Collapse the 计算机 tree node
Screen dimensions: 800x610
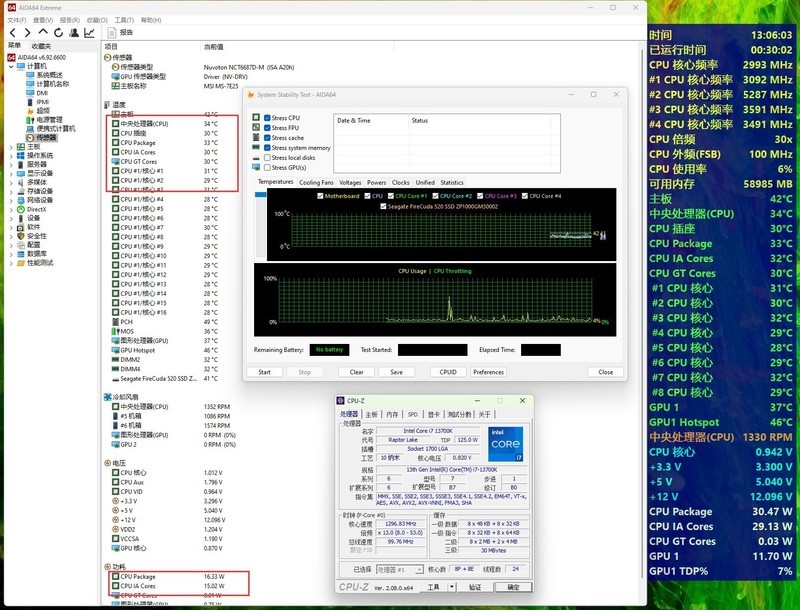coord(10,66)
